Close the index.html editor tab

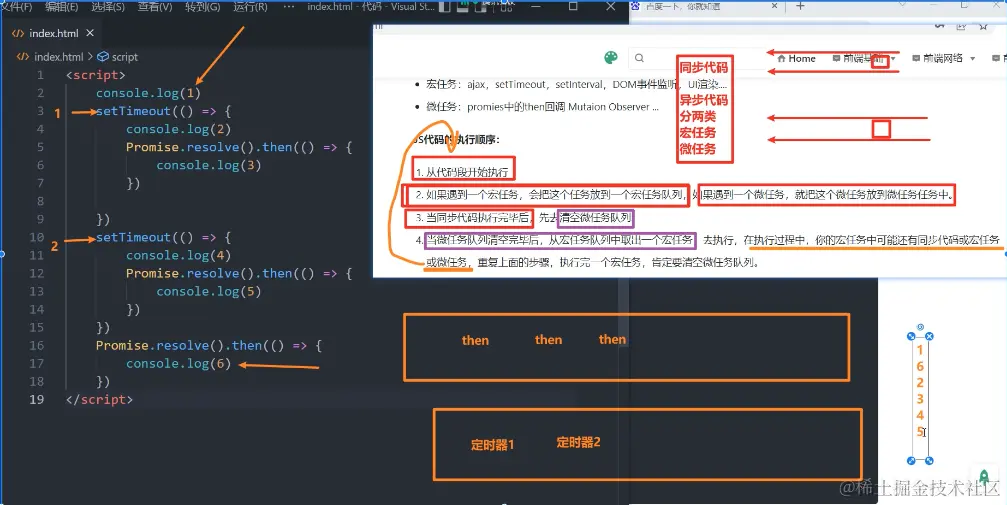tap(90, 33)
